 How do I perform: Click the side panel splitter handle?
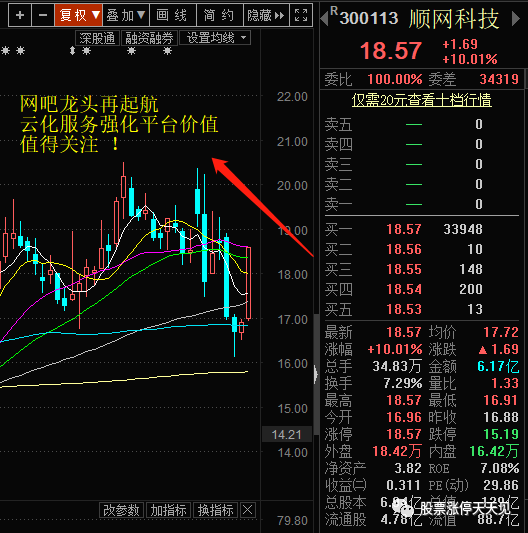316,374
